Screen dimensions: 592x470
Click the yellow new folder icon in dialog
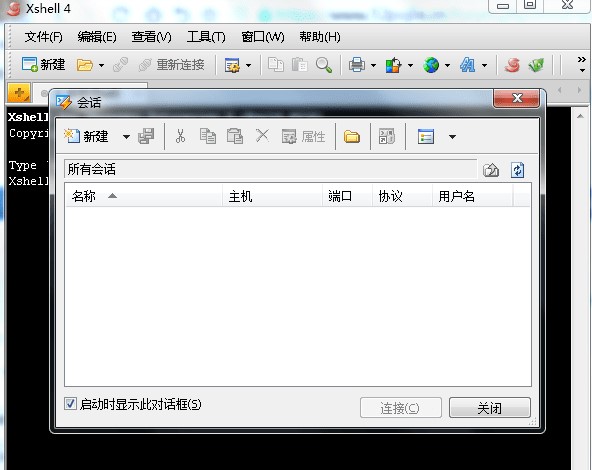[x=352, y=136]
